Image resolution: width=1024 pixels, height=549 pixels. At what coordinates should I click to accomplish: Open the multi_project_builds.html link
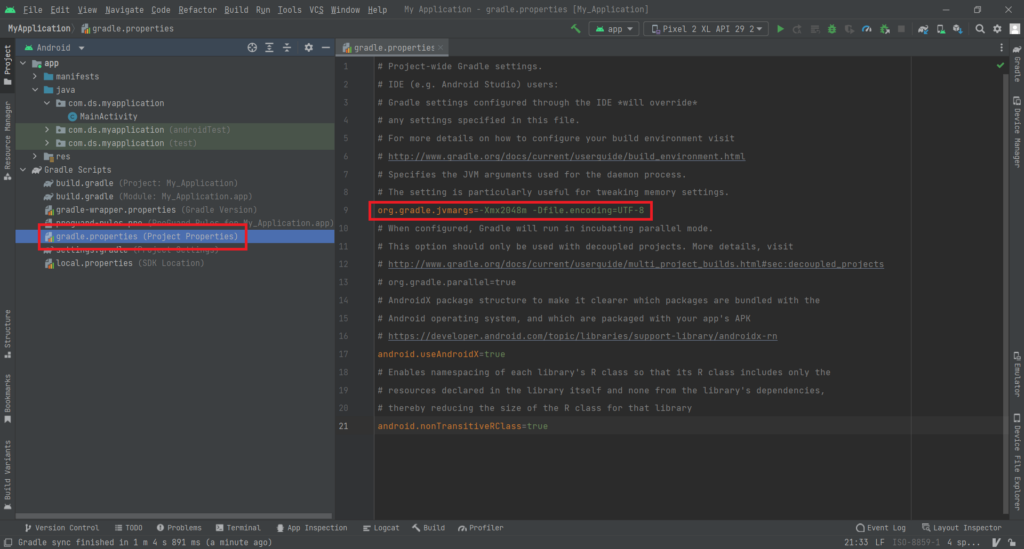(x=635, y=264)
